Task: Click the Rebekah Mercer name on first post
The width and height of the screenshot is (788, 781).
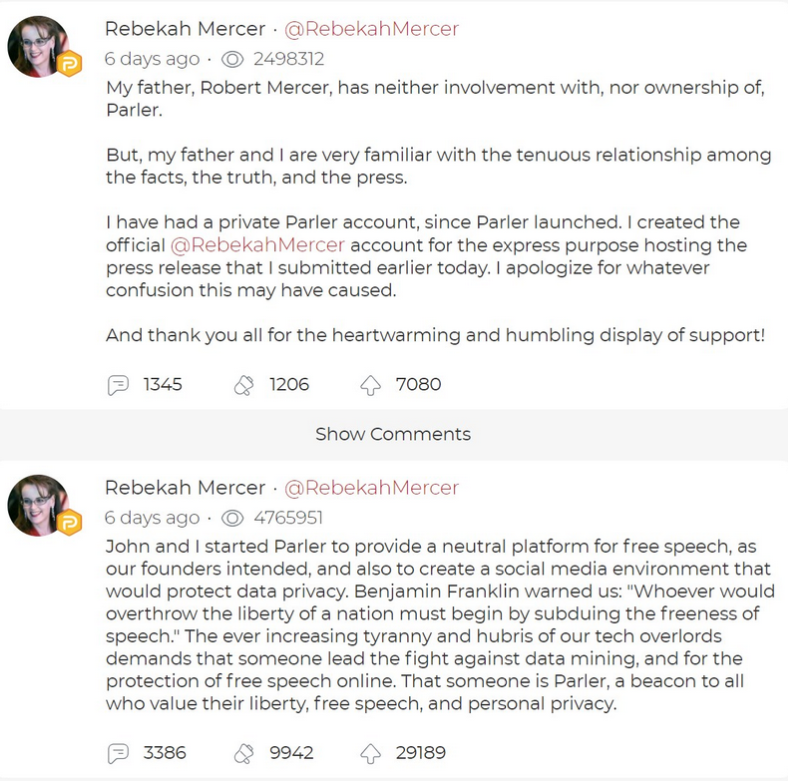Action: click(x=185, y=29)
